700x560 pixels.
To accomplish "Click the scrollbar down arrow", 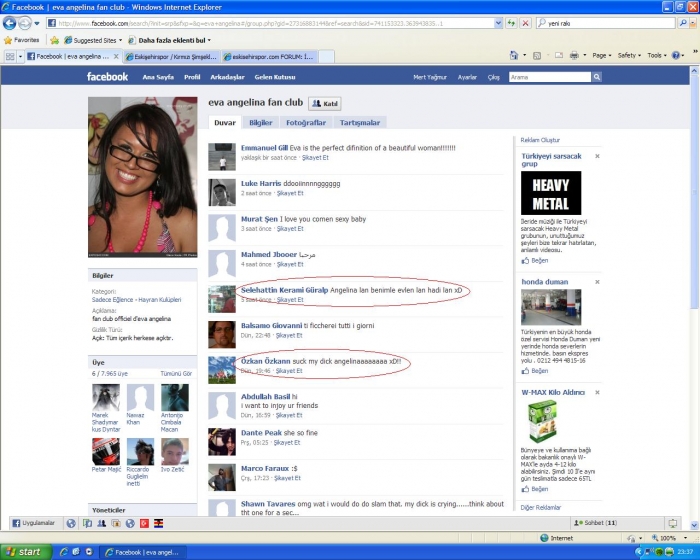I will coord(694,525).
